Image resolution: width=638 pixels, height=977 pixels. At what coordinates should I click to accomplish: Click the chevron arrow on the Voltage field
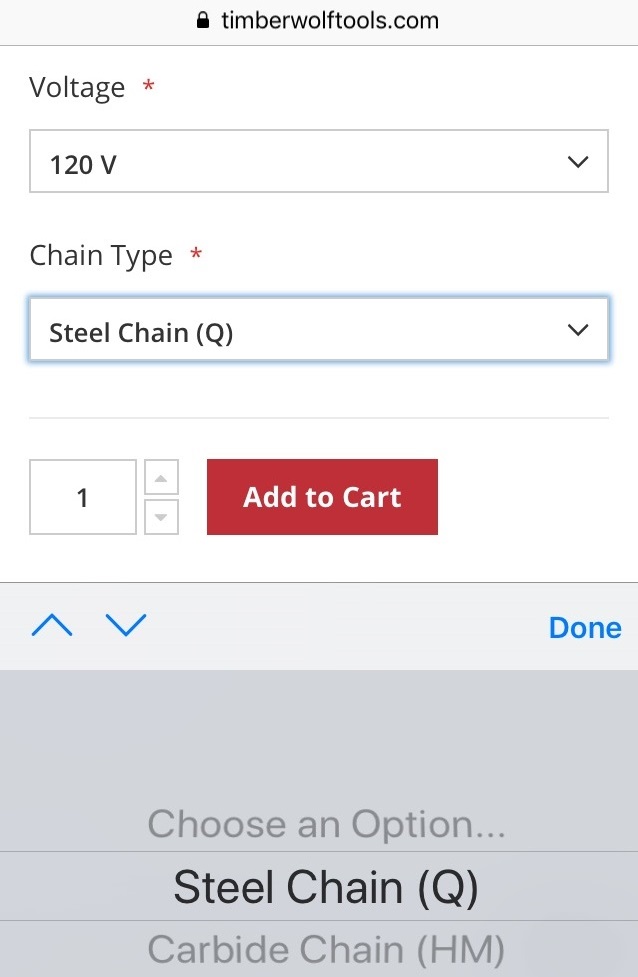click(577, 162)
